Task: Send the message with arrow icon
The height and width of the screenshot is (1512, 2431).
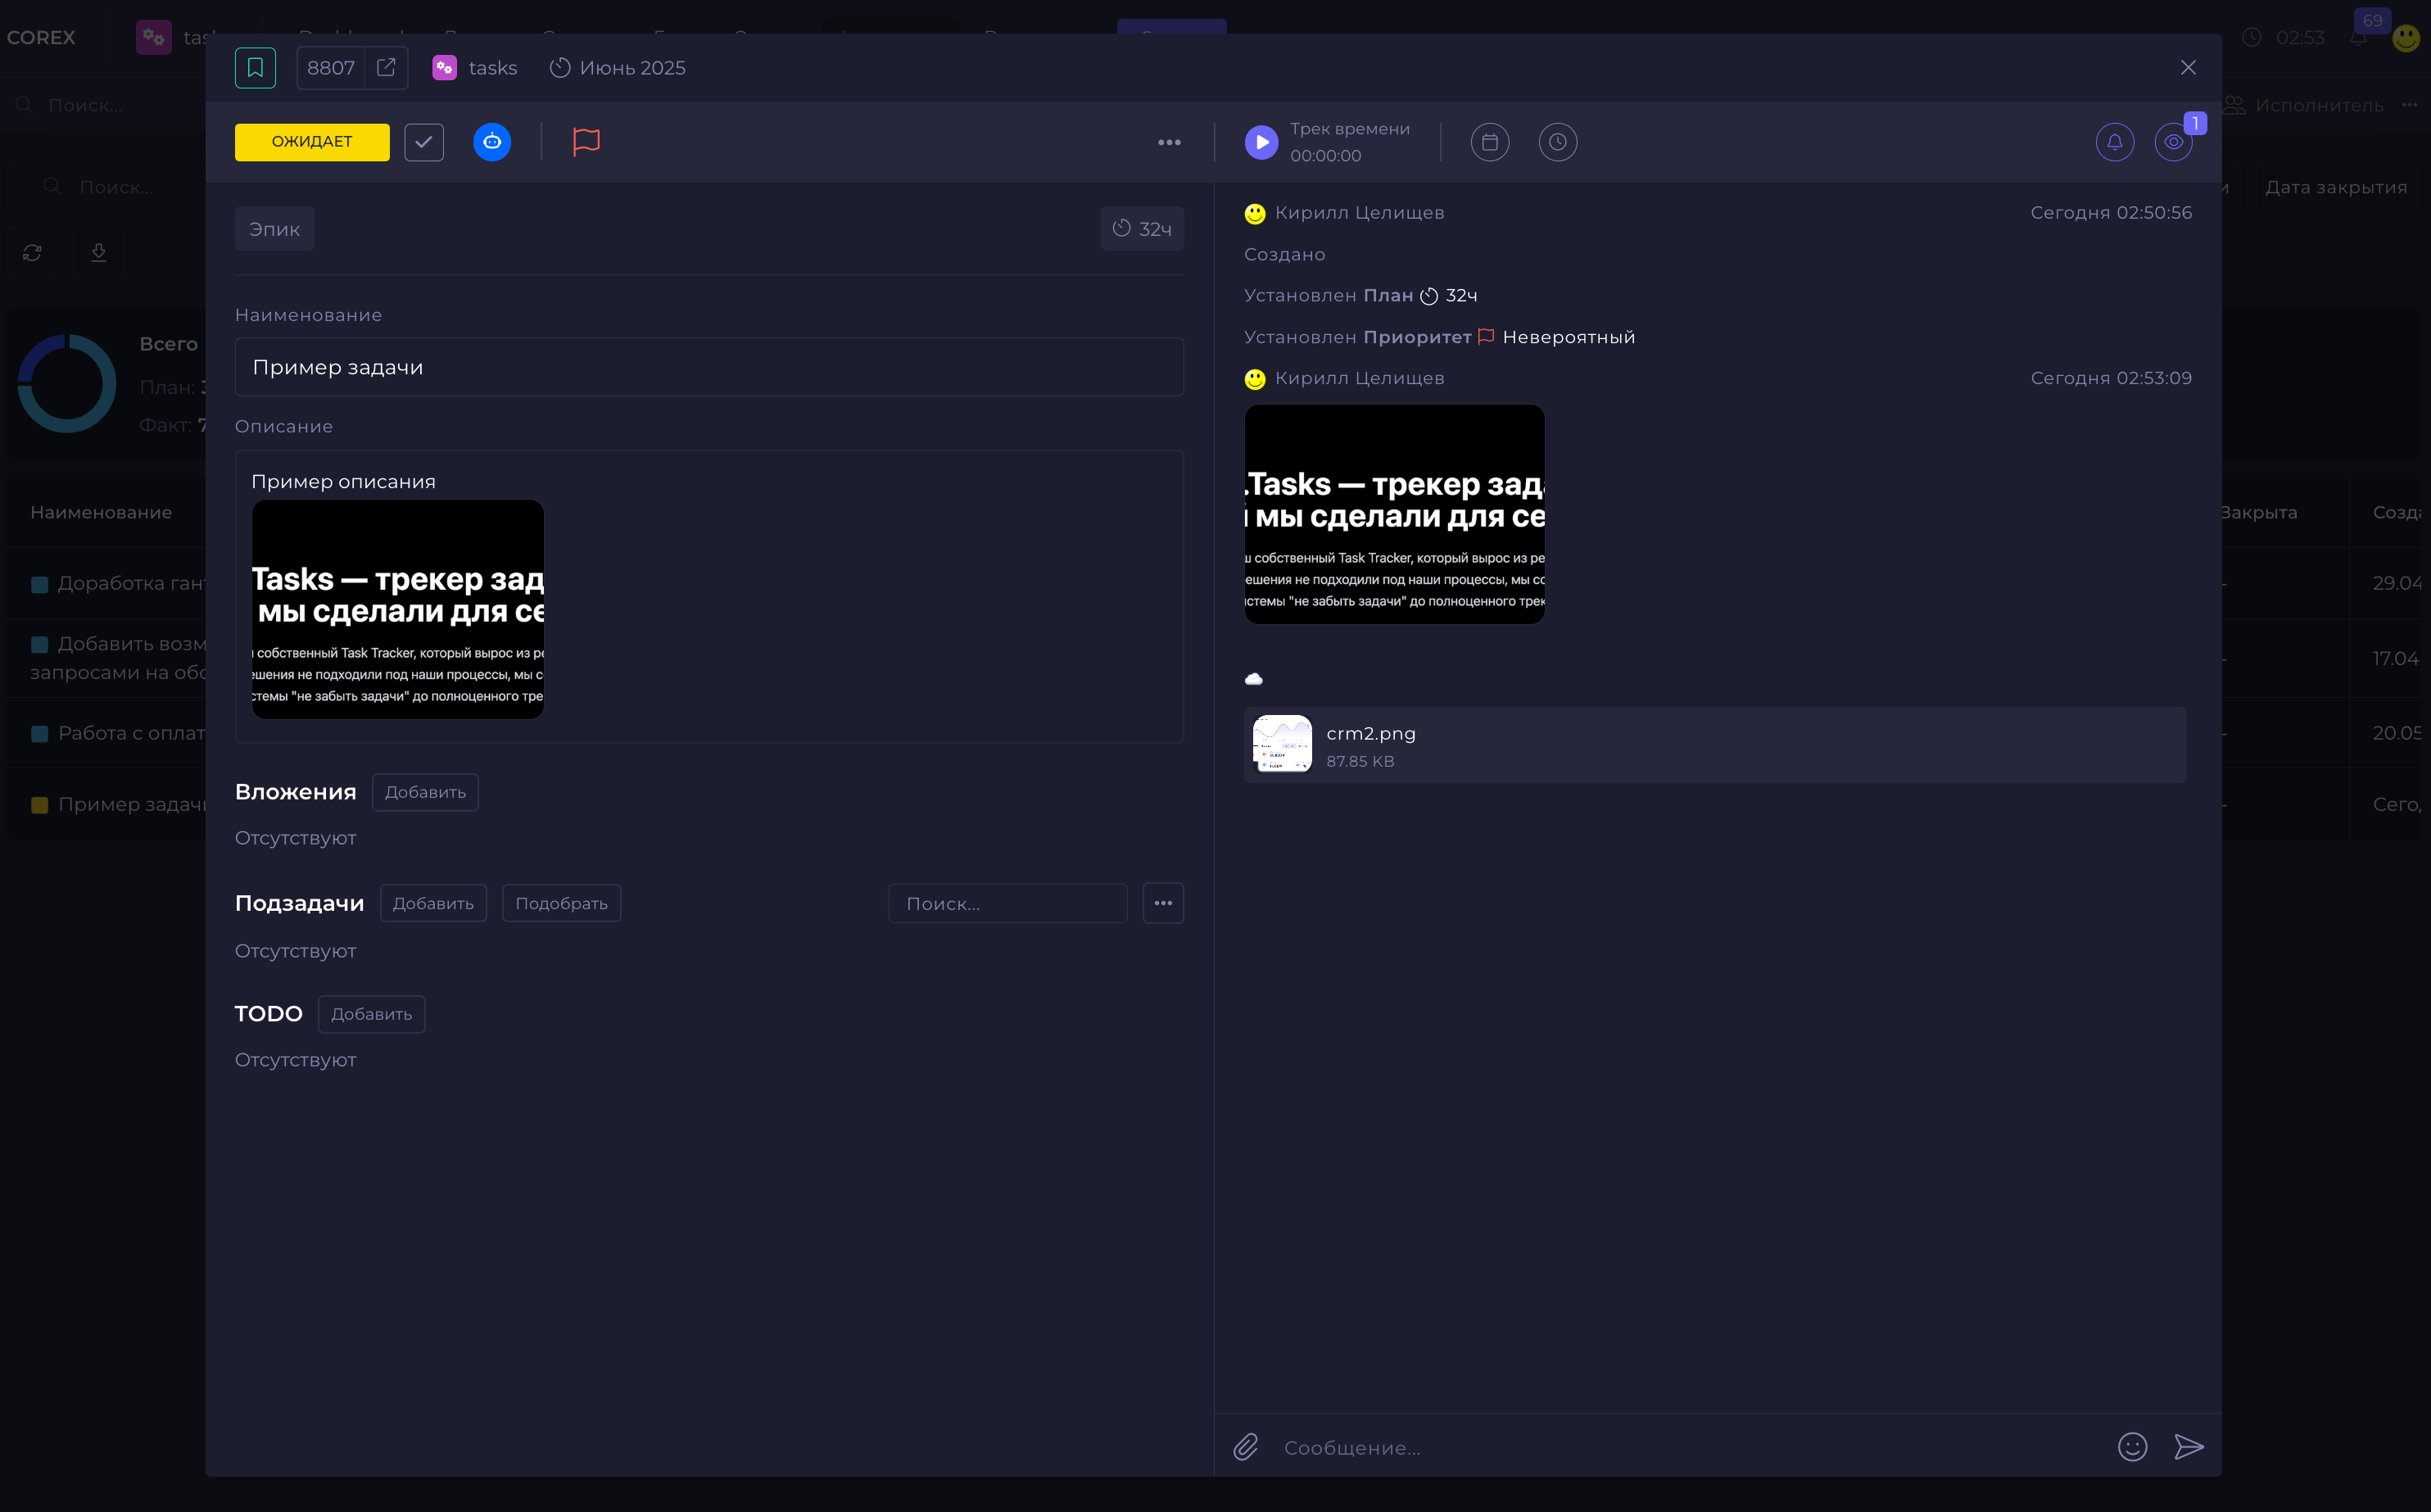Action: (x=2189, y=1447)
